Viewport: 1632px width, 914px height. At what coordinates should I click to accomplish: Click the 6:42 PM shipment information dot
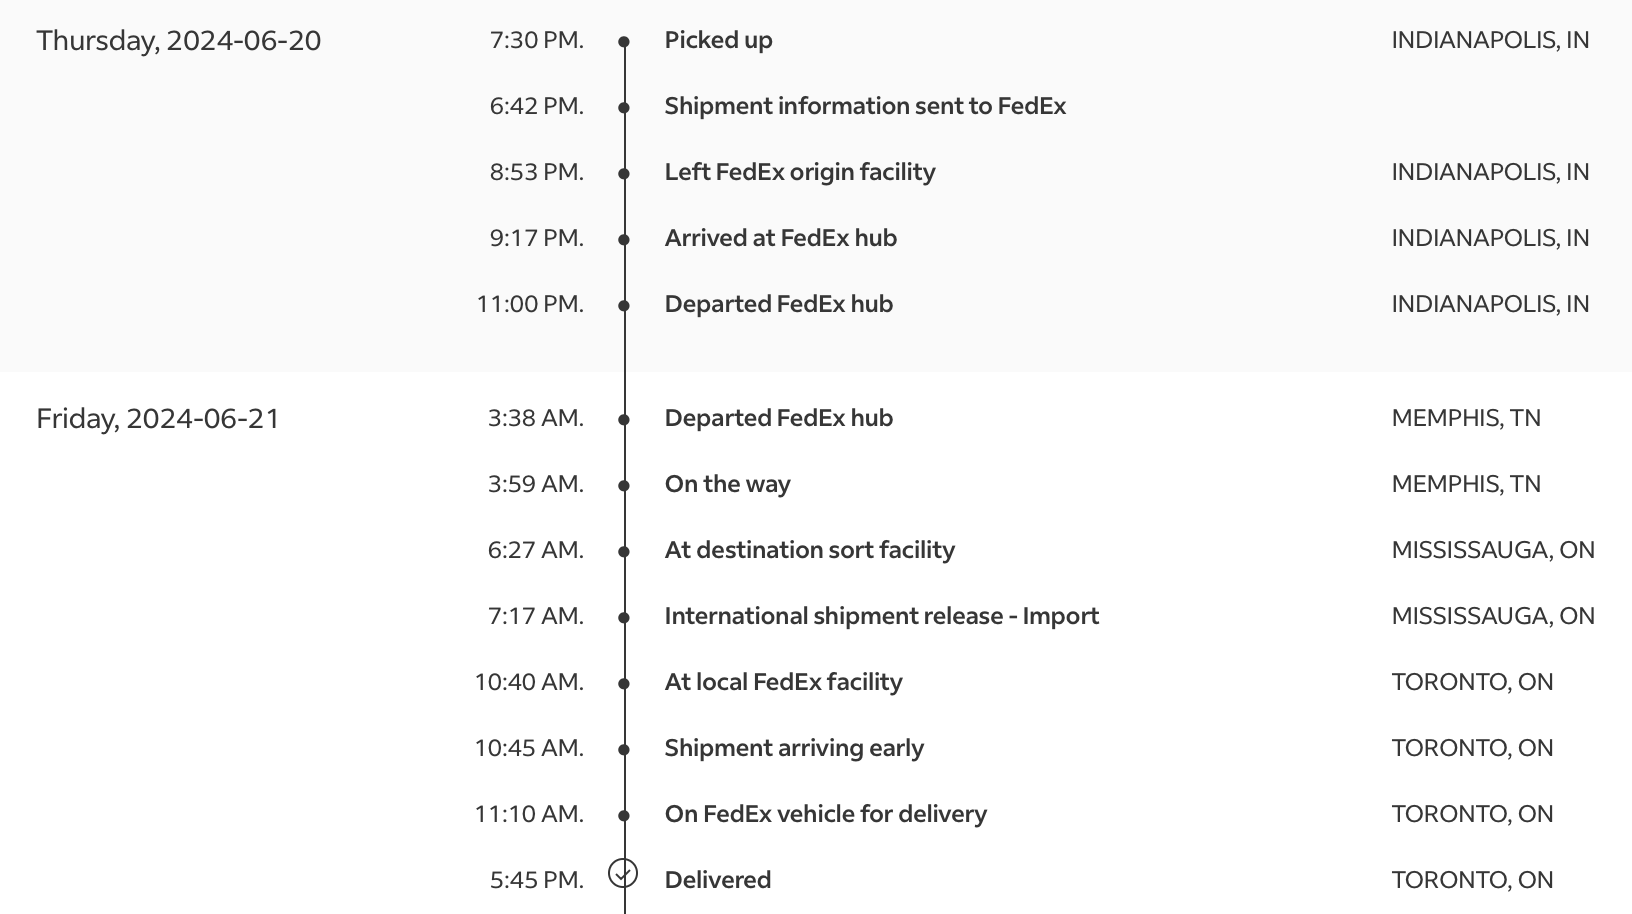[x=624, y=108]
